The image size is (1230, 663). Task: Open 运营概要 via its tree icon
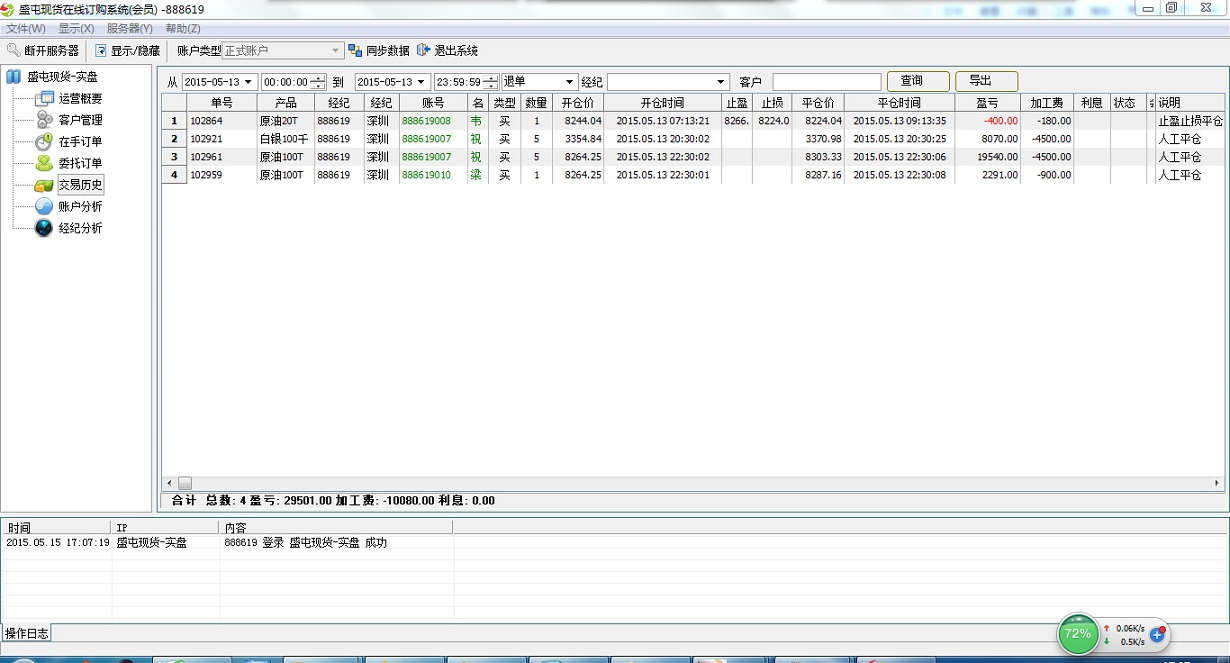click(x=44, y=98)
